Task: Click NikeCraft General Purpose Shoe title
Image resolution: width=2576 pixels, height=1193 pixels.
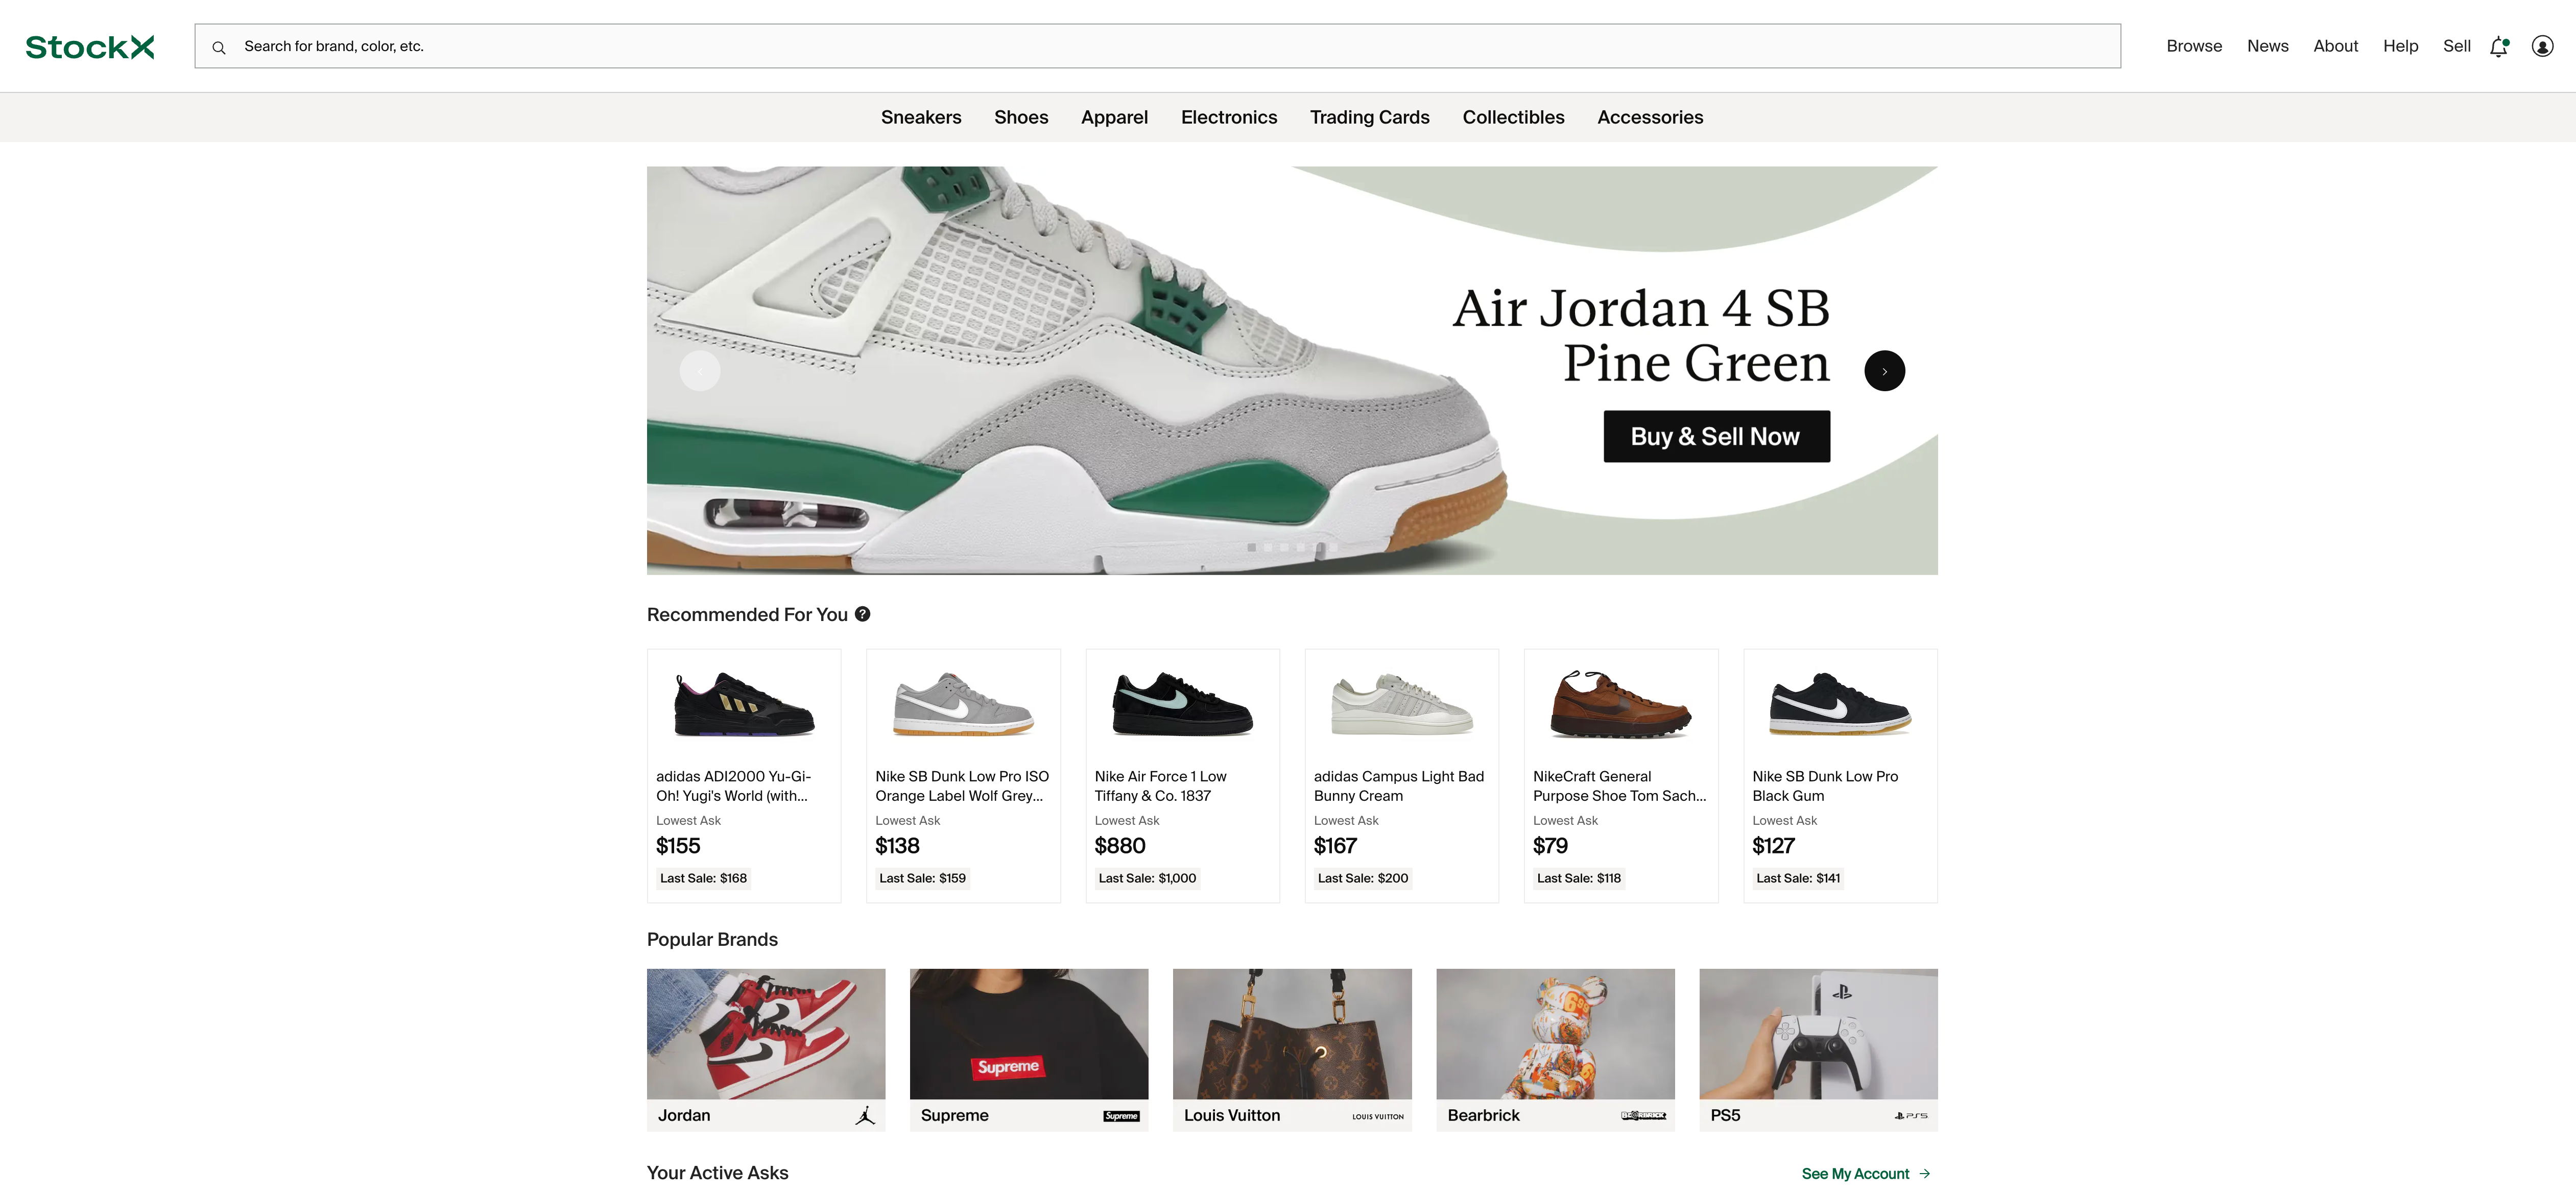Action: coord(1619,786)
